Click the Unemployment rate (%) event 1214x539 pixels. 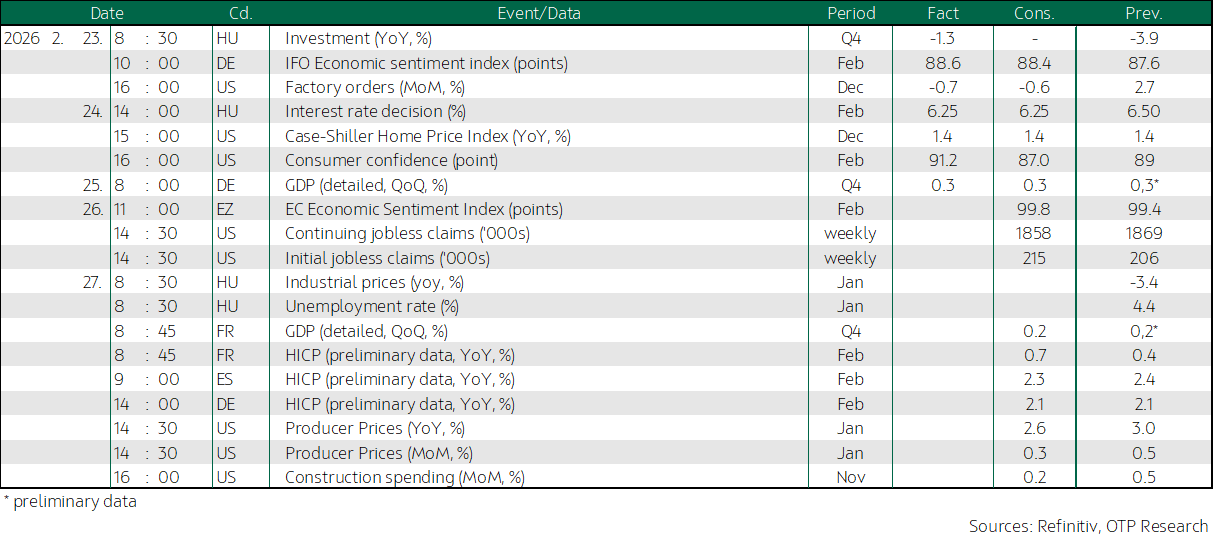click(x=372, y=306)
